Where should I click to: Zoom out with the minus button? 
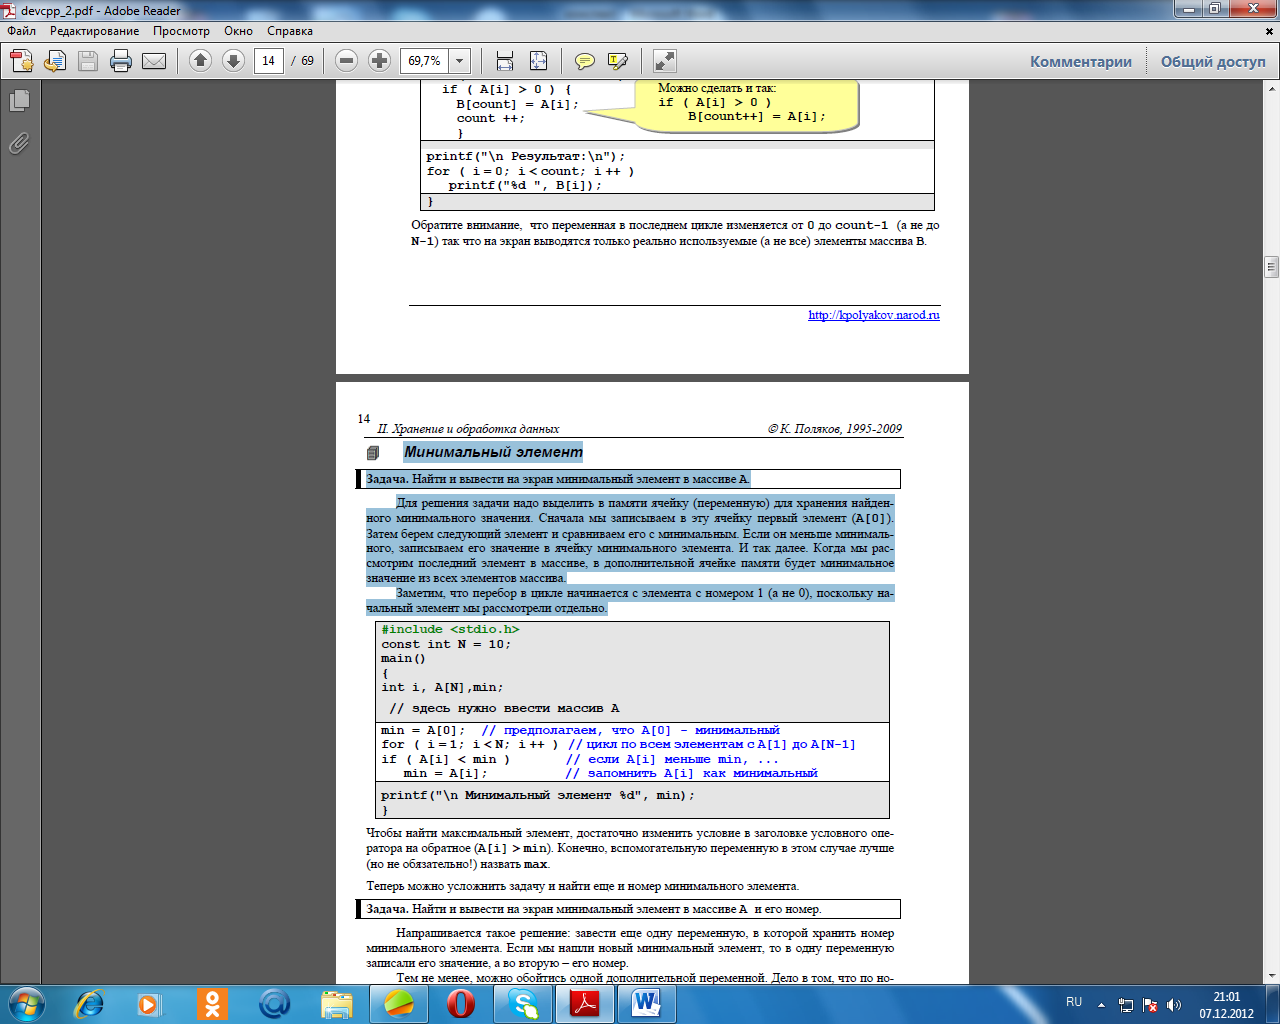pos(346,61)
